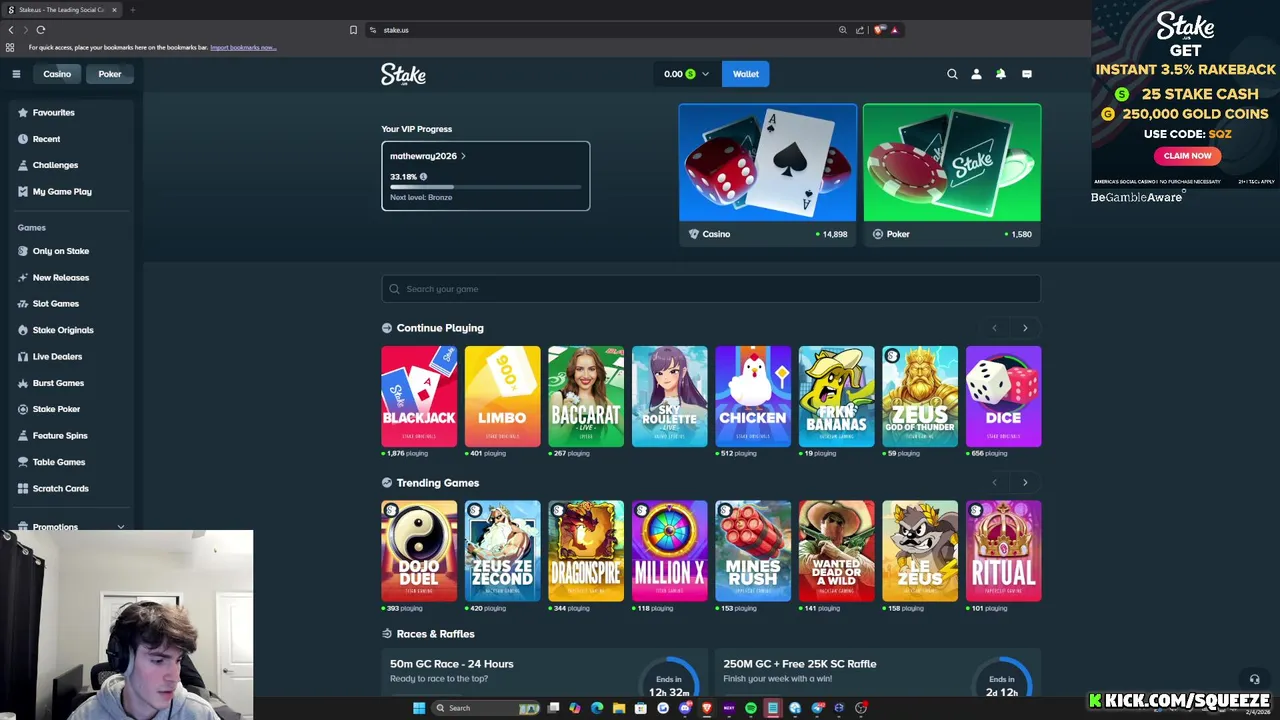
Task: Open the Blackjack game tile
Action: (x=419, y=396)
